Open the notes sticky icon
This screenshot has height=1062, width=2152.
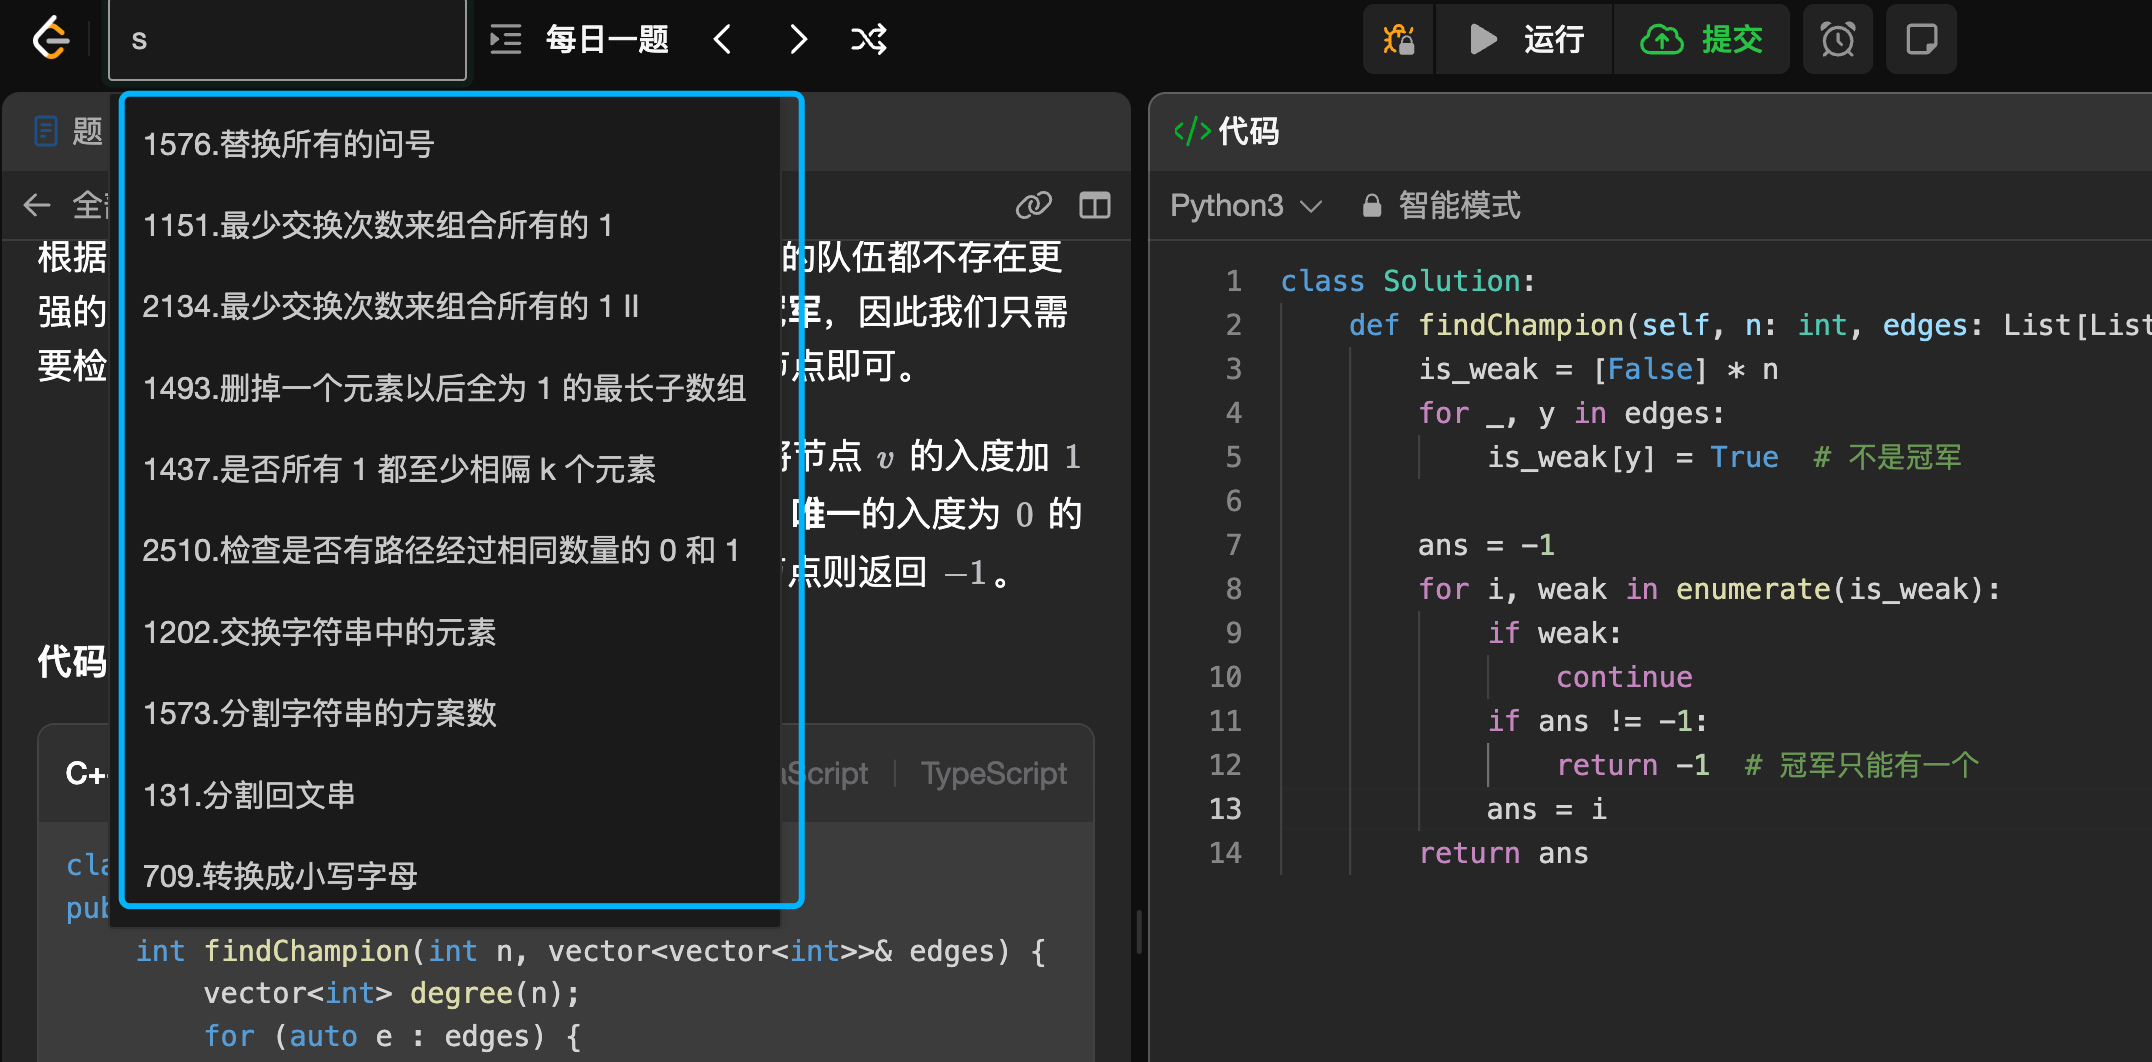point(1921,40)
